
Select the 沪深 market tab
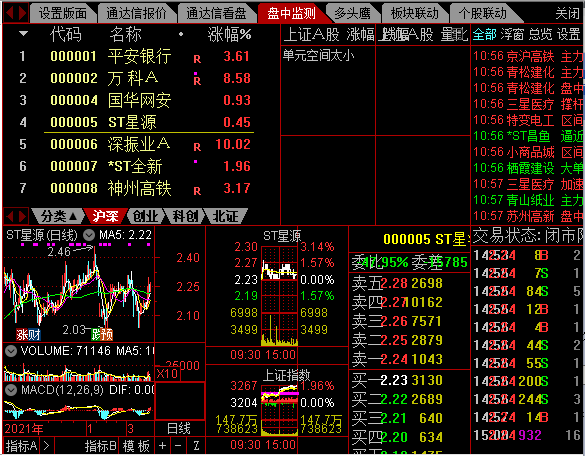106,216
